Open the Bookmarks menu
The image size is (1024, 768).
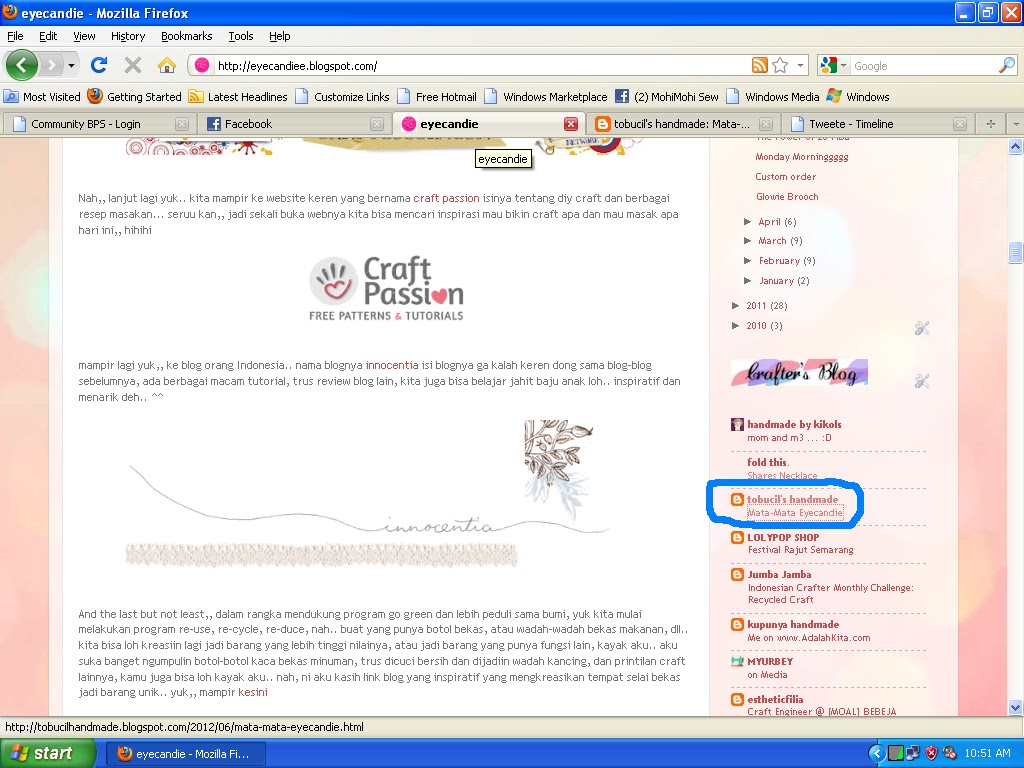pyautogui.click(x=187, y=36)
